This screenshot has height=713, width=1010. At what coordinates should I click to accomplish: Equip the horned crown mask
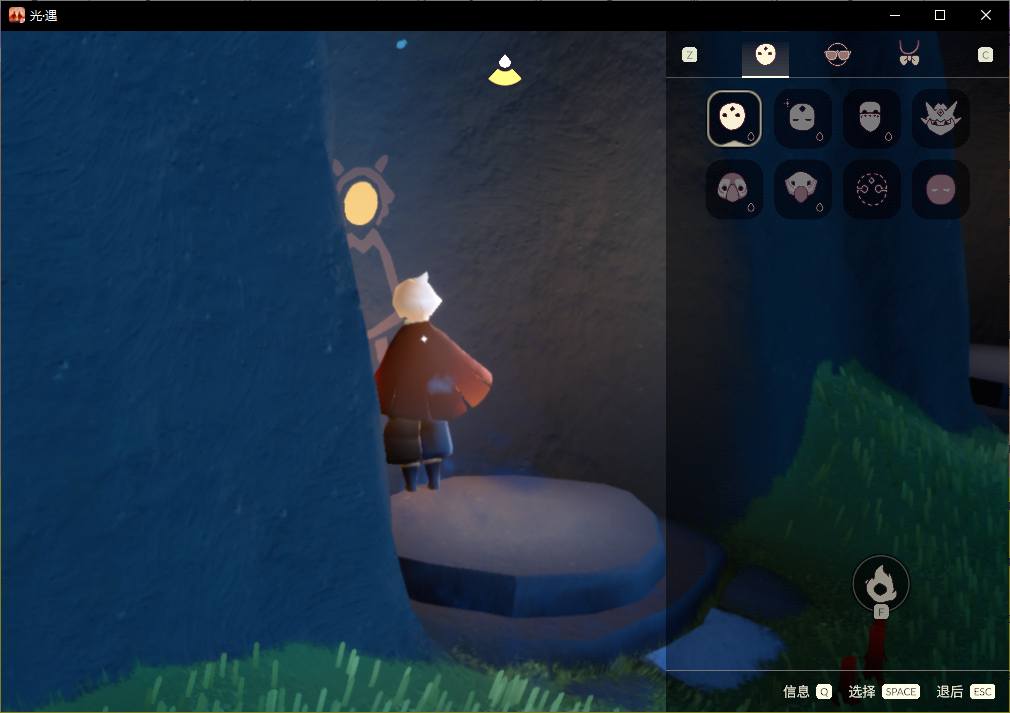pyautogui.click(x=940, y=119)
